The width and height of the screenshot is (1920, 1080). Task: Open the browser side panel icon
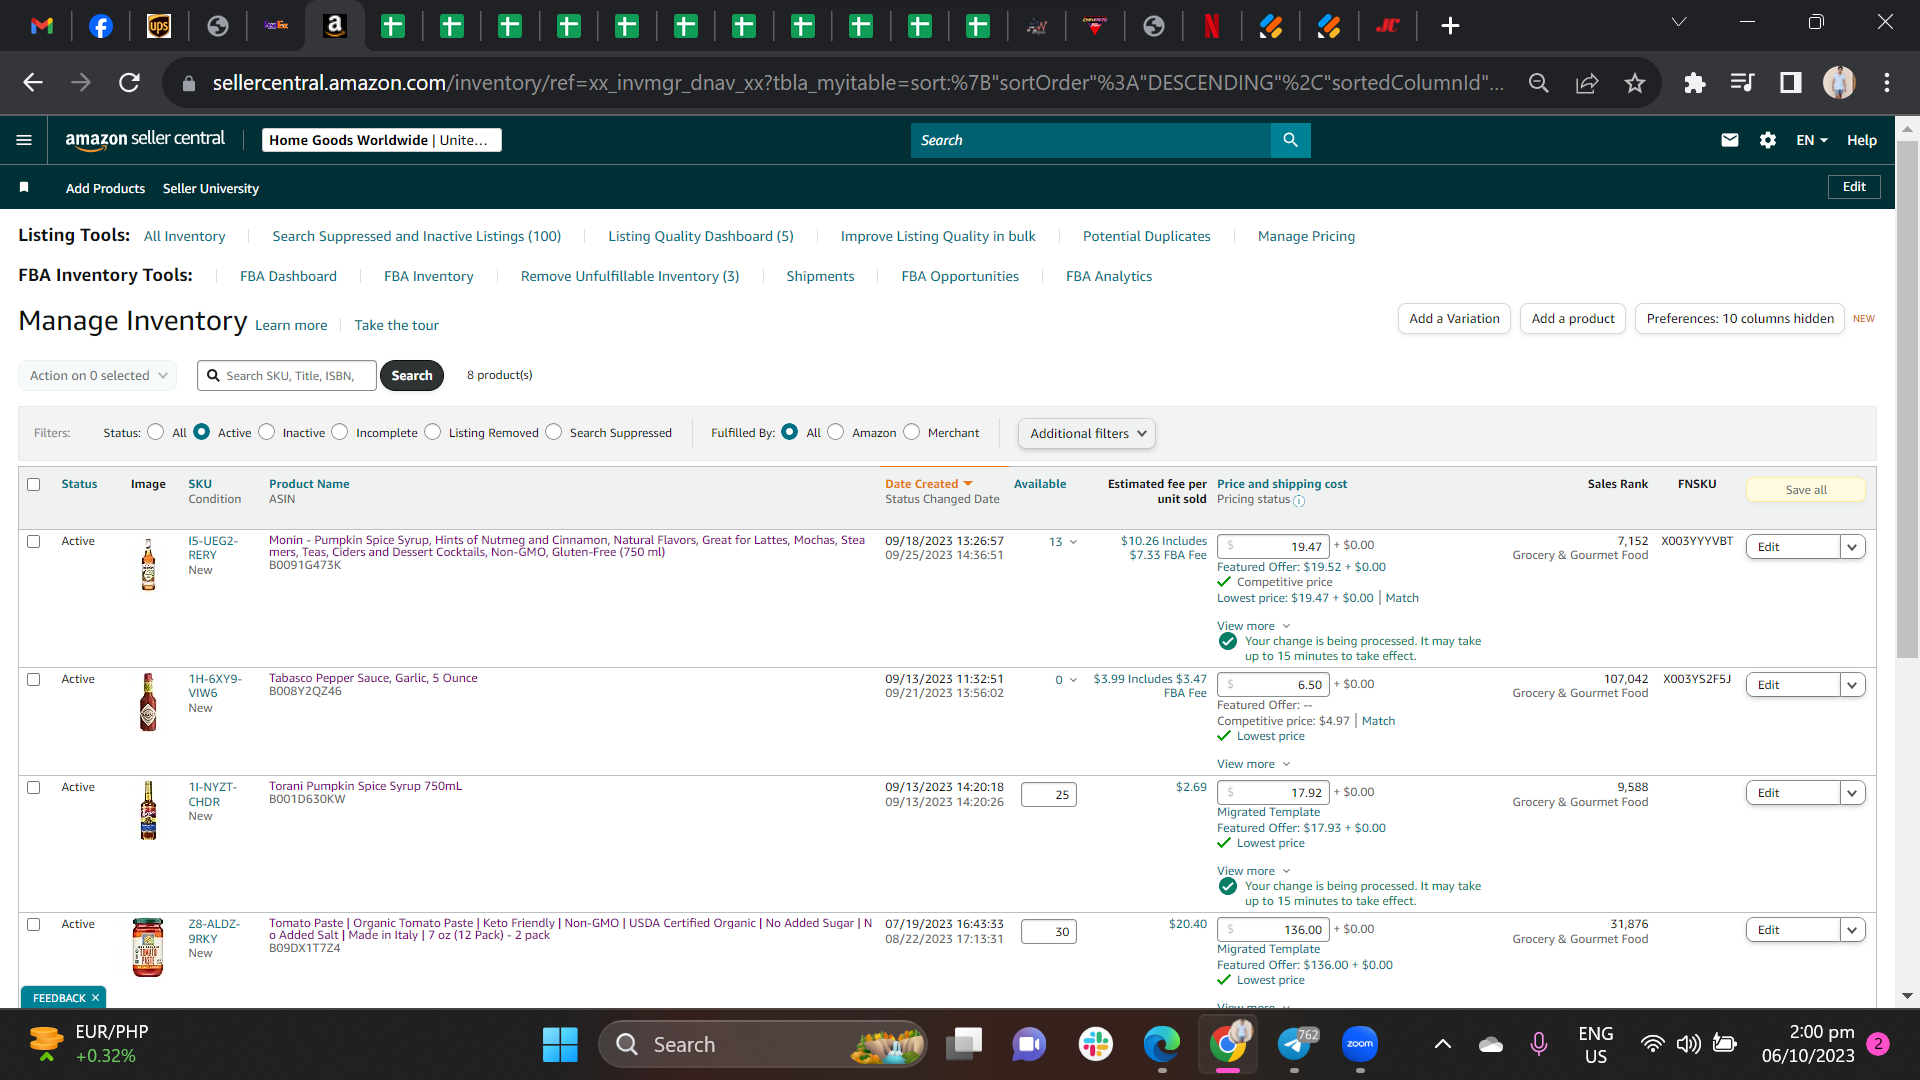[1790, 83]
